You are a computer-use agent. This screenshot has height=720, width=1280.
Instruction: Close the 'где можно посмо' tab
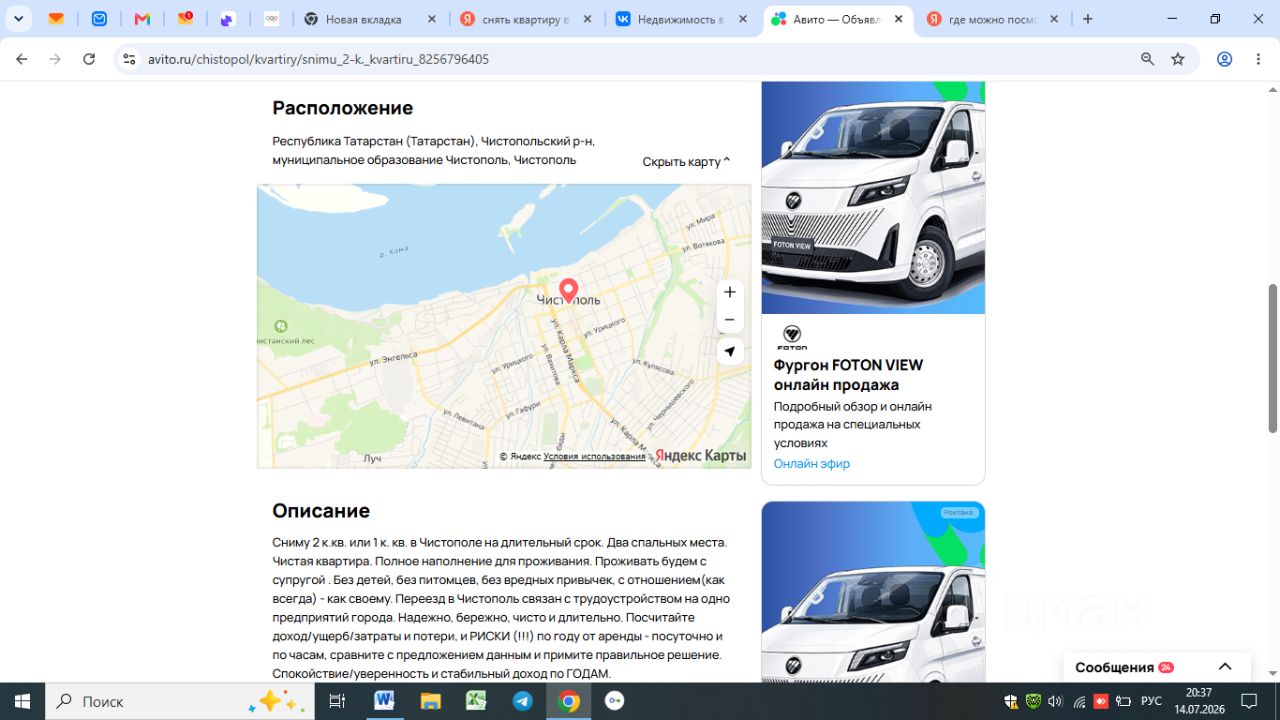tap(1054, 19)
